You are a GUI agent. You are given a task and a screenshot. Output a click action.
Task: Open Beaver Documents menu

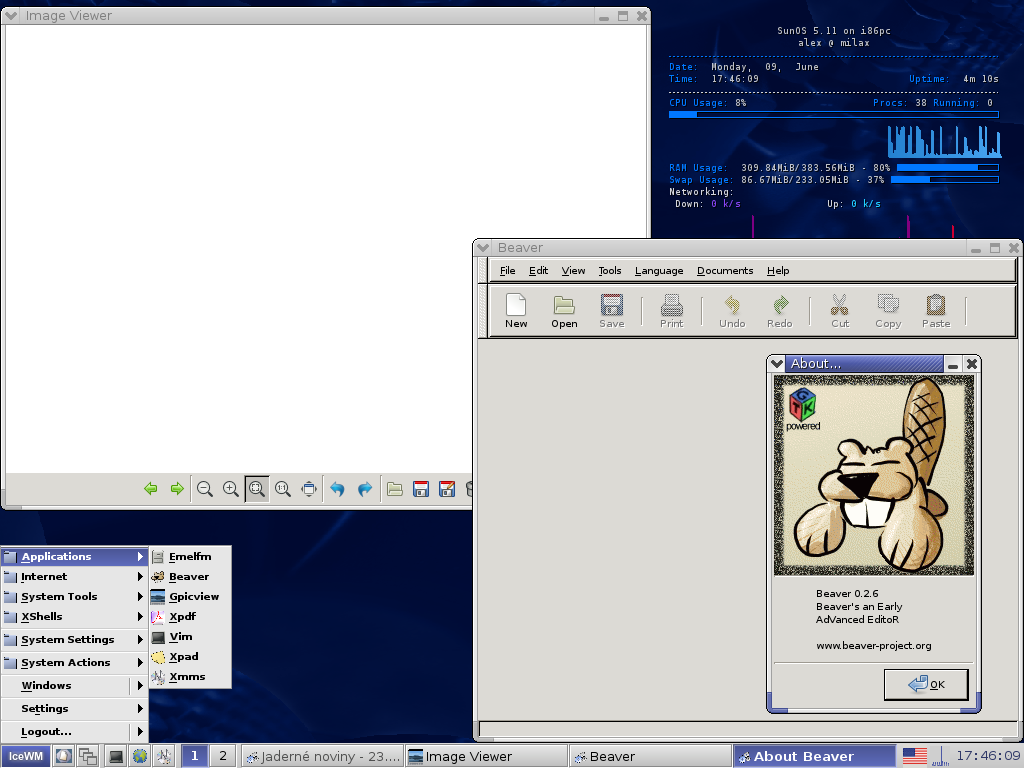(x=725, y=270)
